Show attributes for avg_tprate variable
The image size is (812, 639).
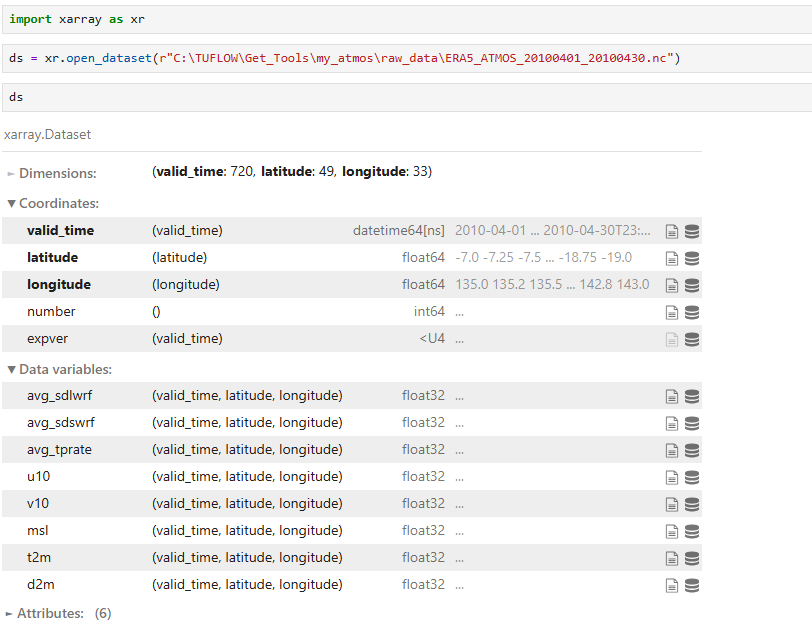[672, 450]
